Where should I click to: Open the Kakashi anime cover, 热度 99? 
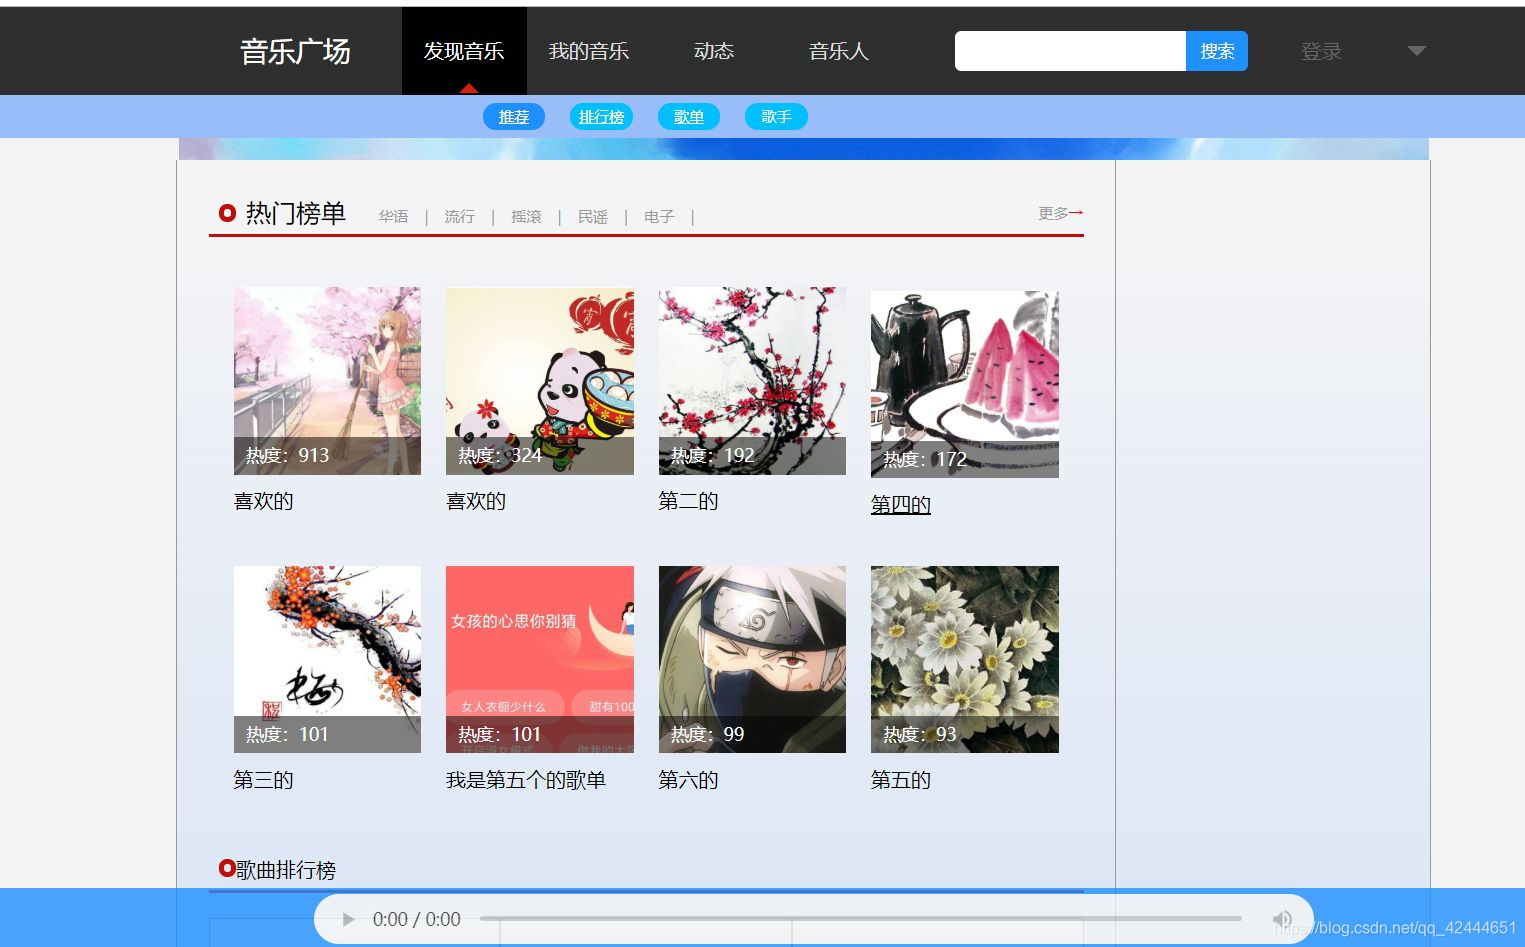pos(752,659)
